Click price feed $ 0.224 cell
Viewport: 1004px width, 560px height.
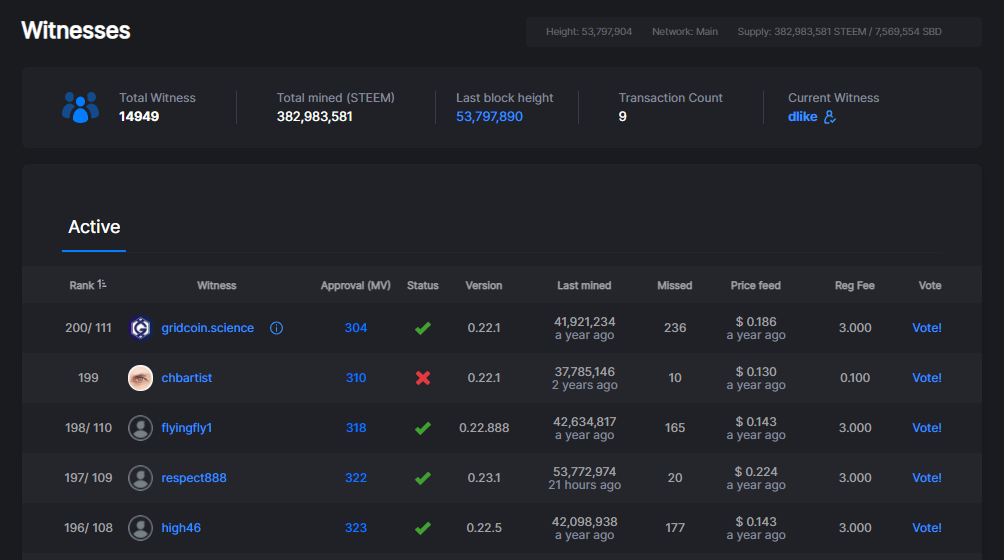756,472
